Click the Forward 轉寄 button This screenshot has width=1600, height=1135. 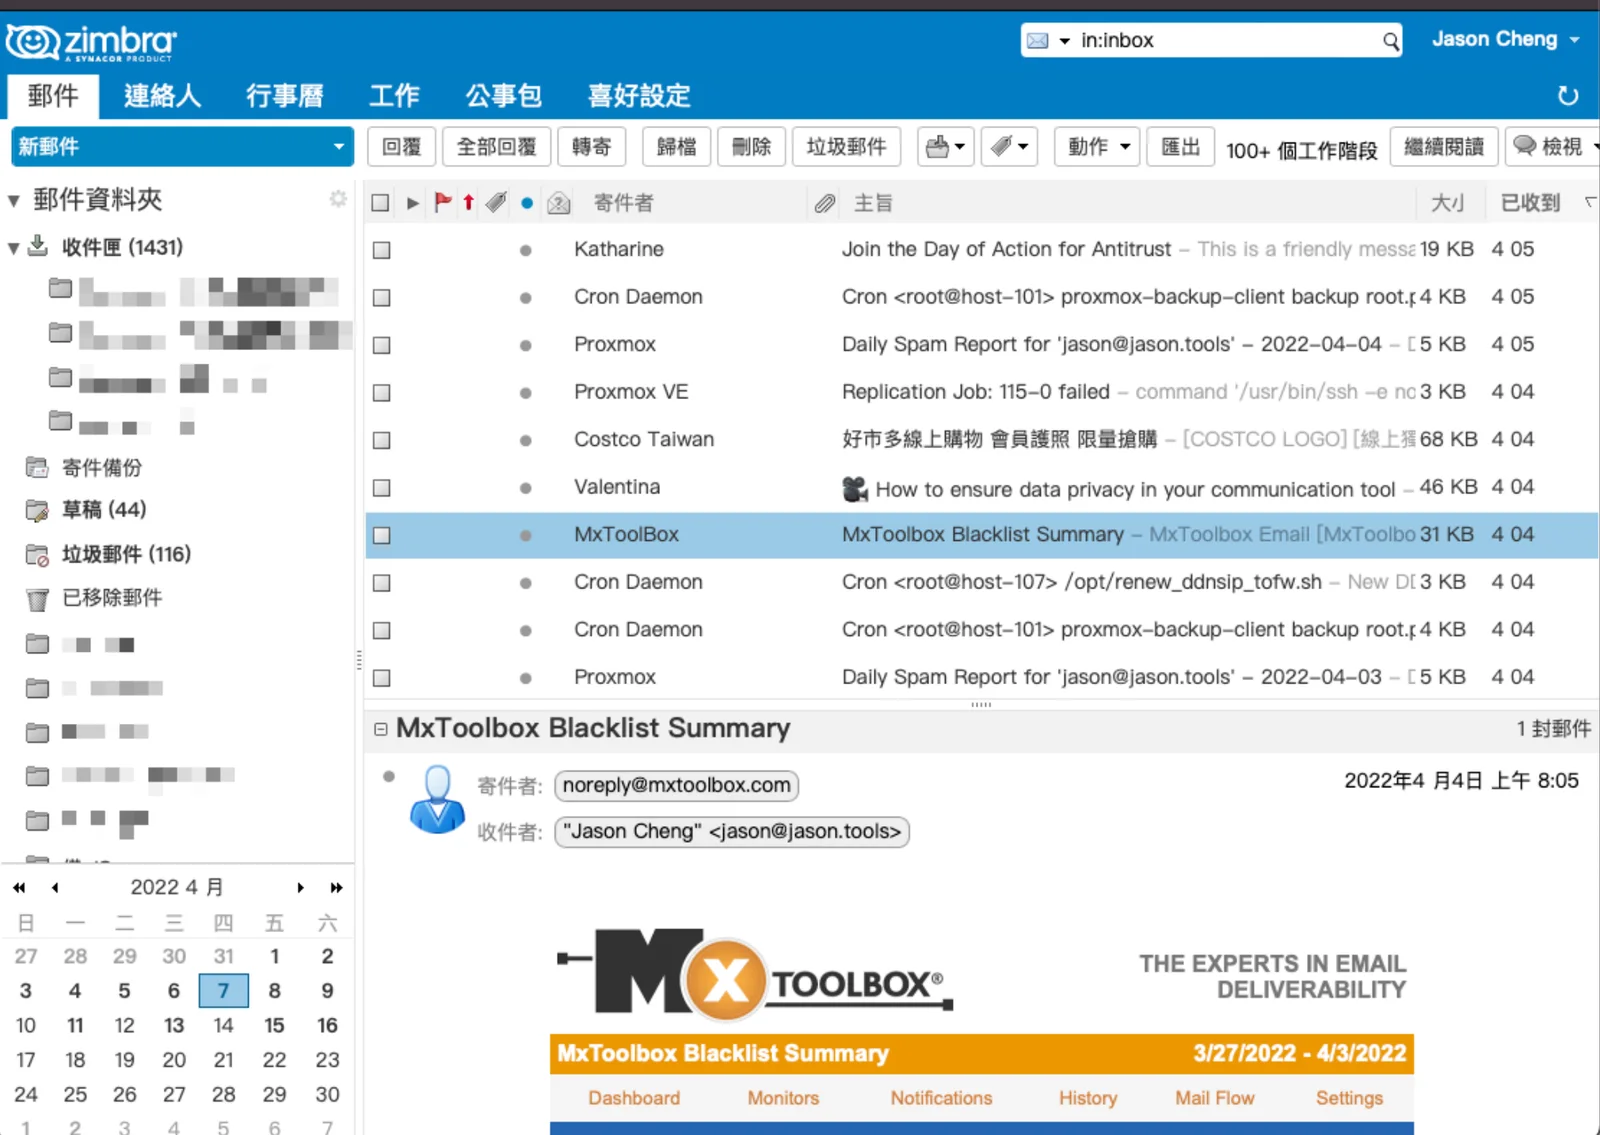coord(592,147)
